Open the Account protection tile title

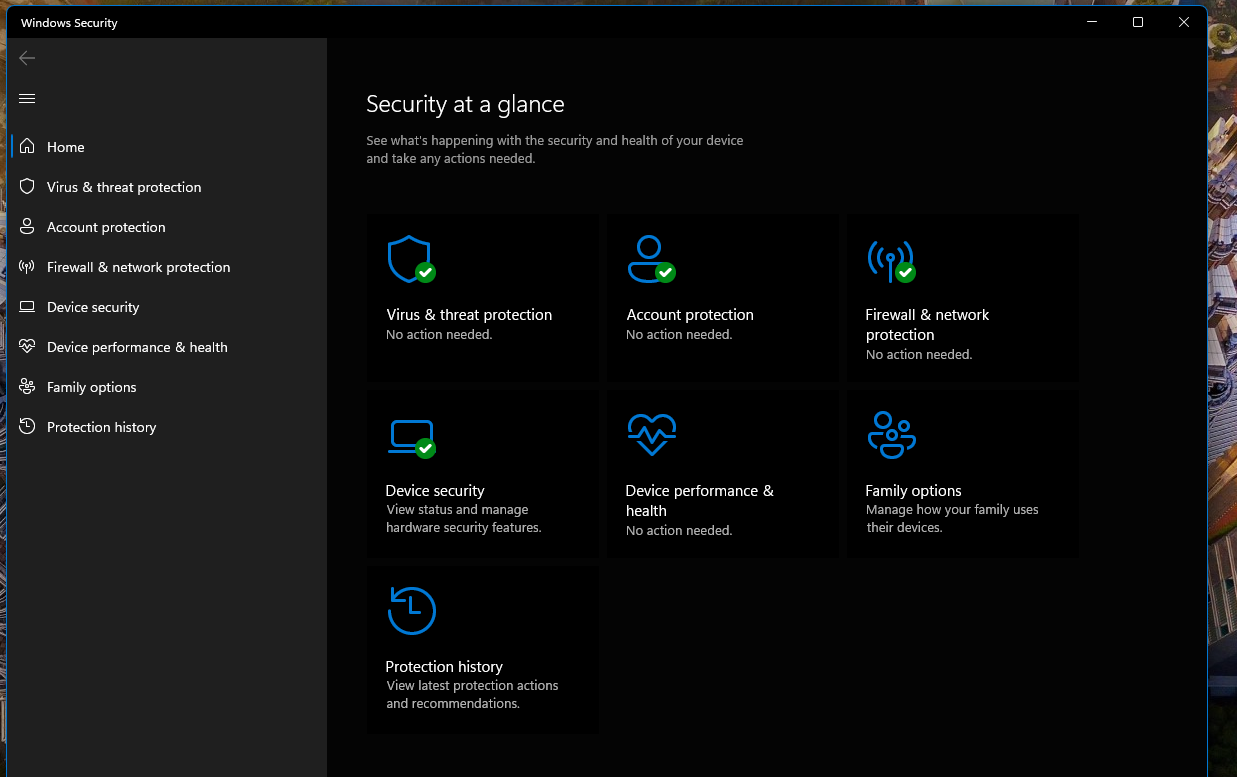tap(690, 315)
